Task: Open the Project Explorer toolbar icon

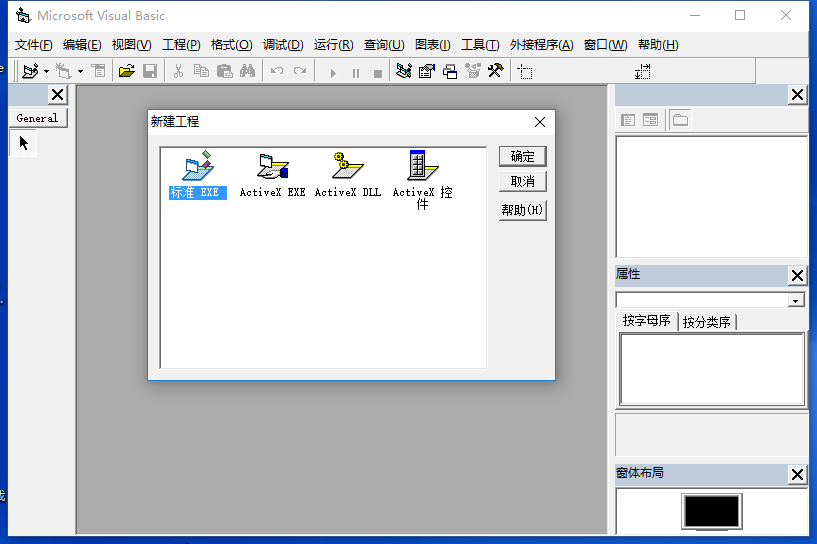Action: tap(404, 71)
